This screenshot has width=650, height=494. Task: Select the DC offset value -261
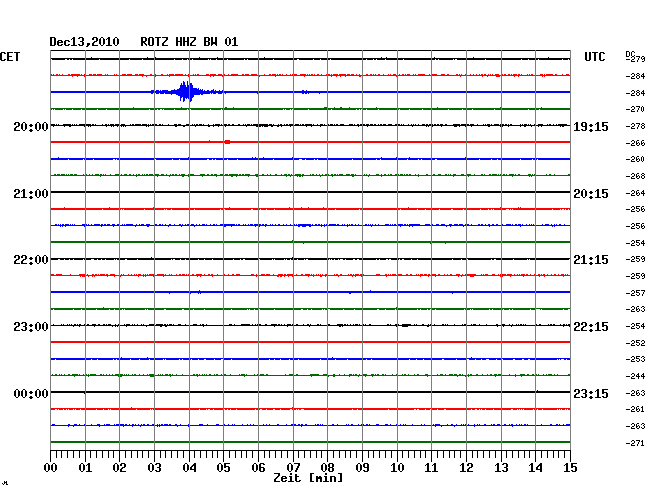click(635, 409)
